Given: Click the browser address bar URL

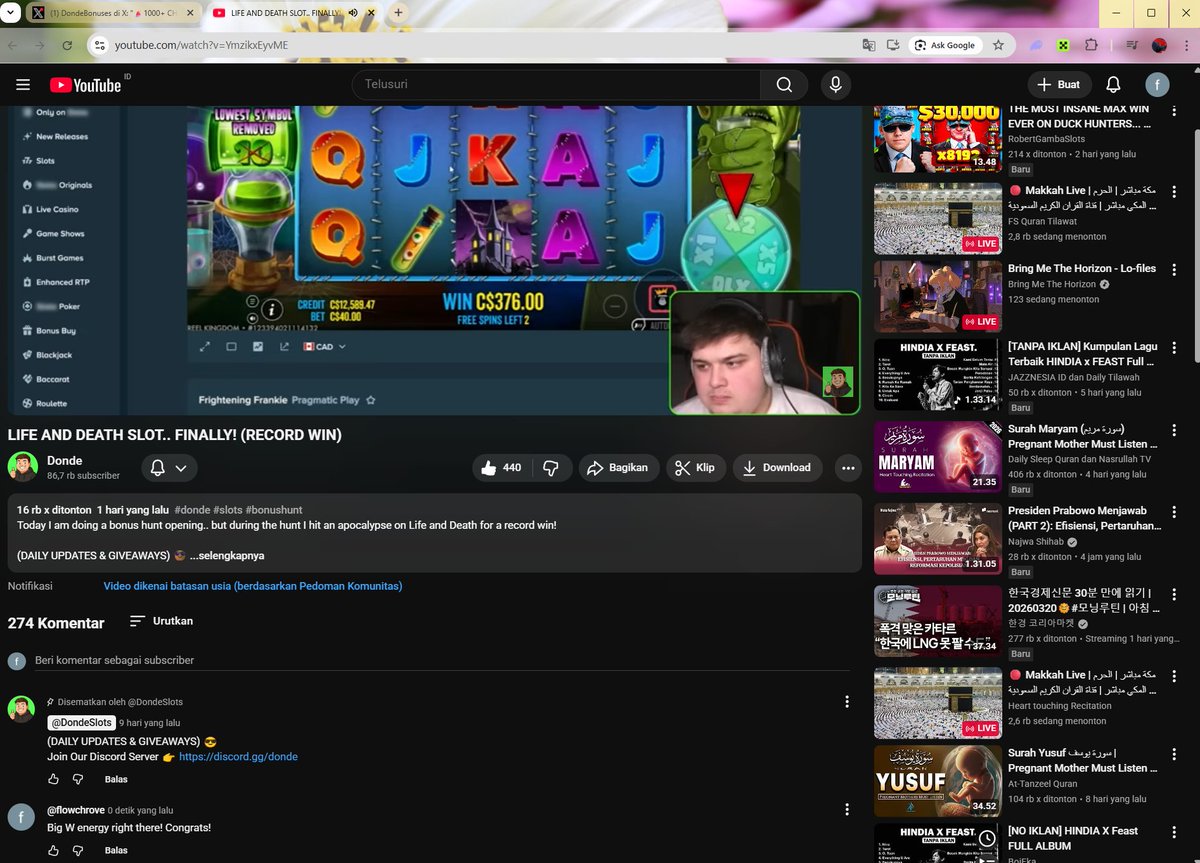Looking at the screenshot, I should point(201,45).
